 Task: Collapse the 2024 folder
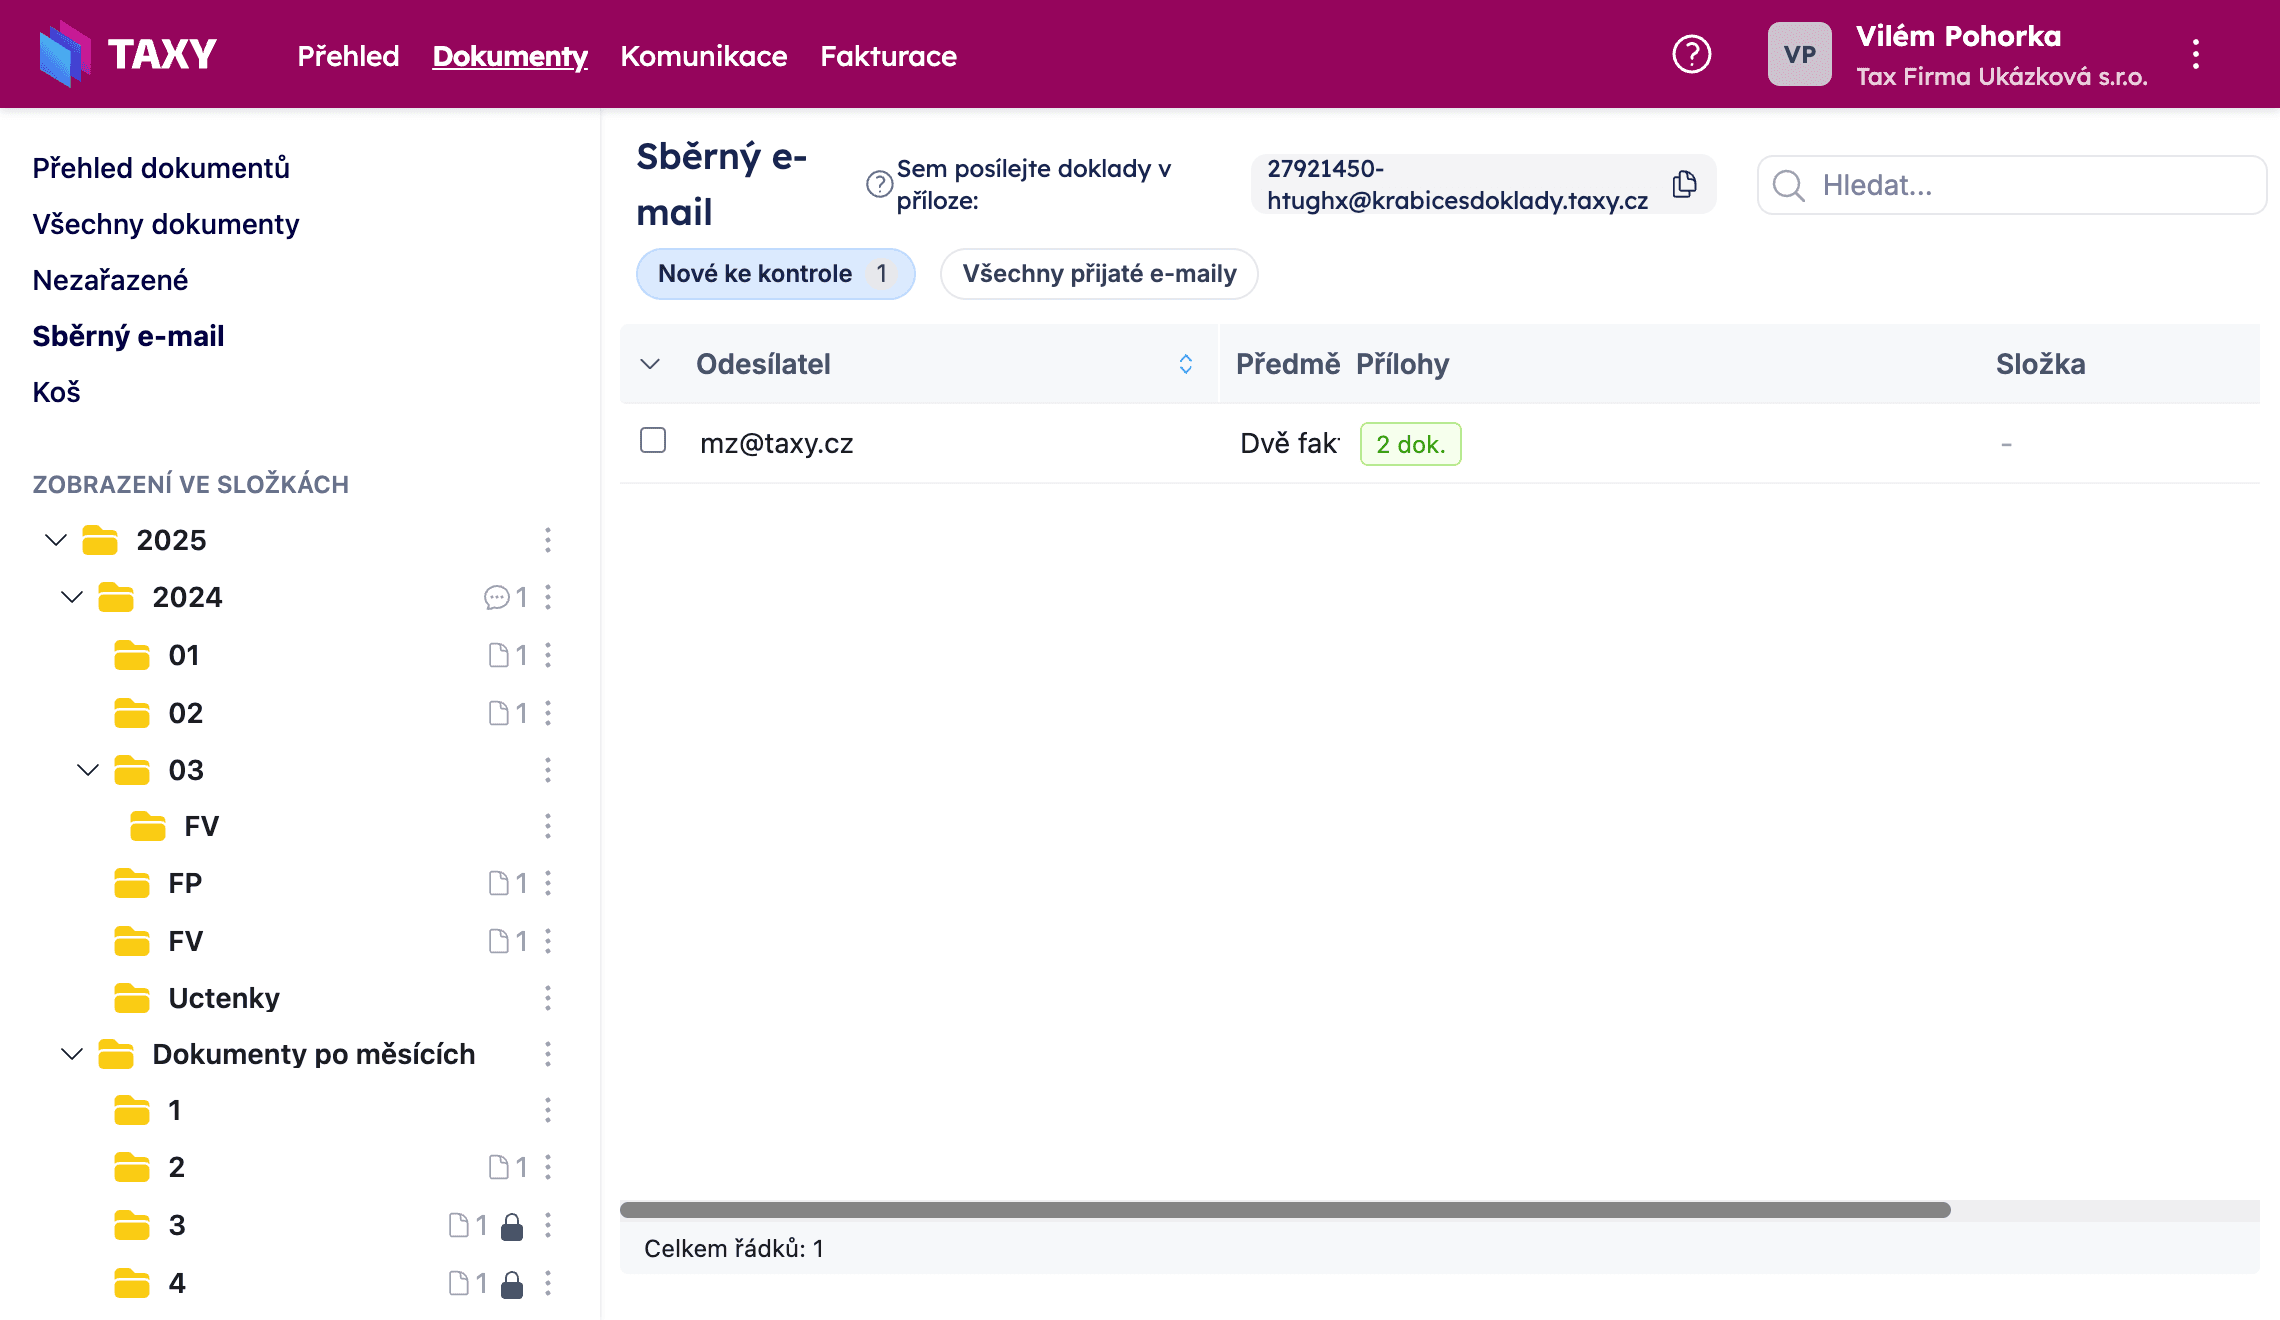(72, 598)
